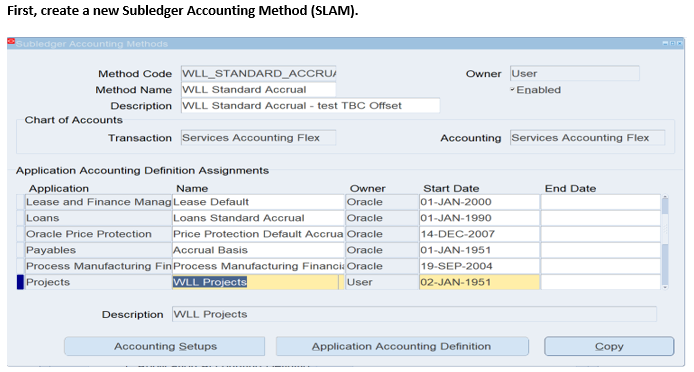
Task: Select the Loans application cell
Action: (x=98, y=218)
